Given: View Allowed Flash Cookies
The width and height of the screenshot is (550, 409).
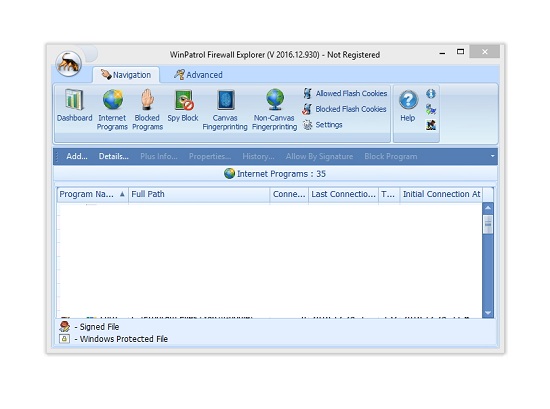Looking at the screenshot, I should 345,93.
